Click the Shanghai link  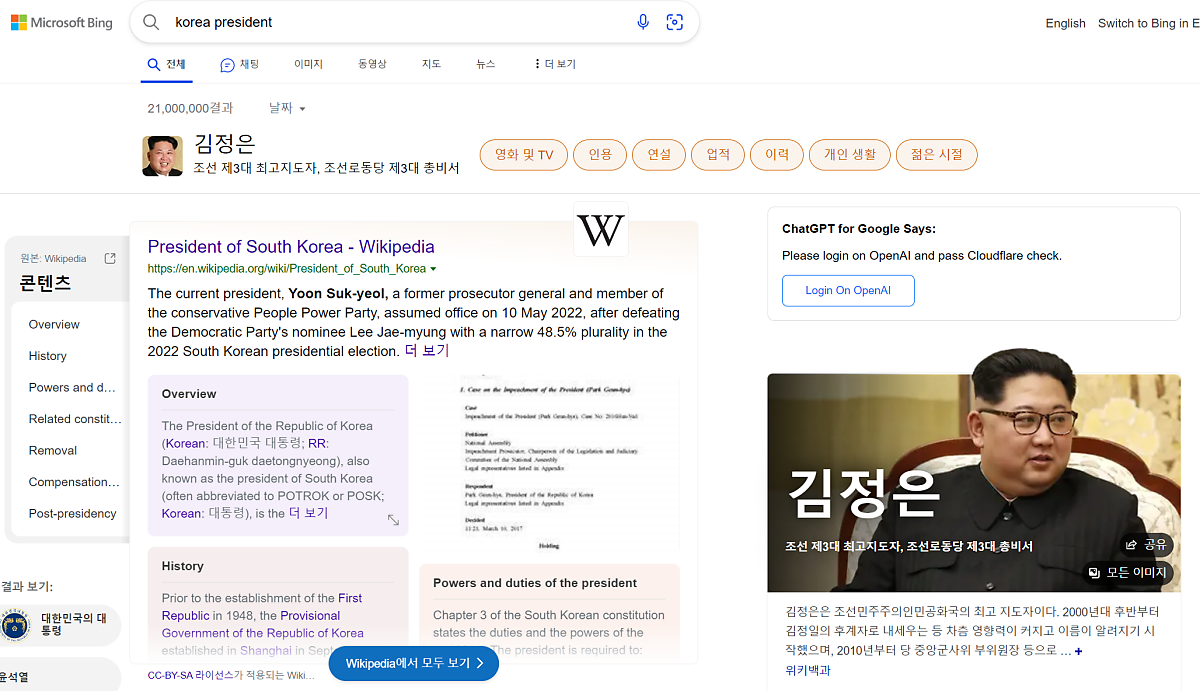[x=265, y=650]
